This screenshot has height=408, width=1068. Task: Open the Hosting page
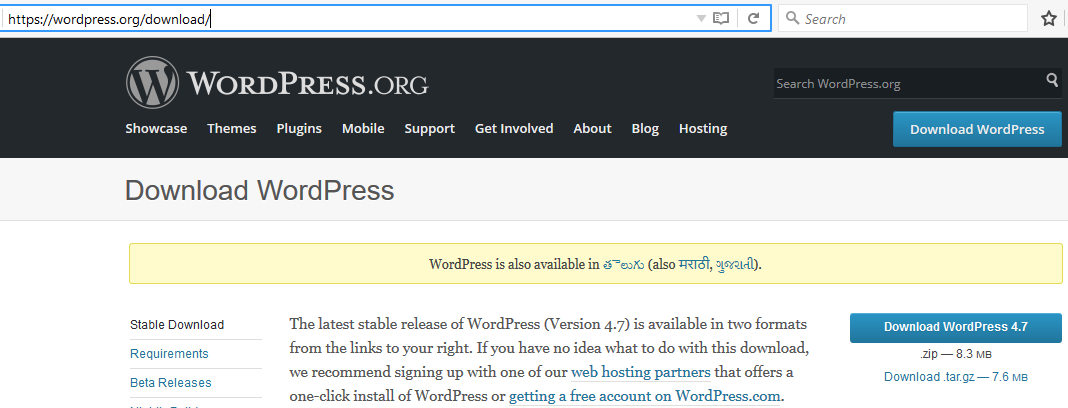703,128
